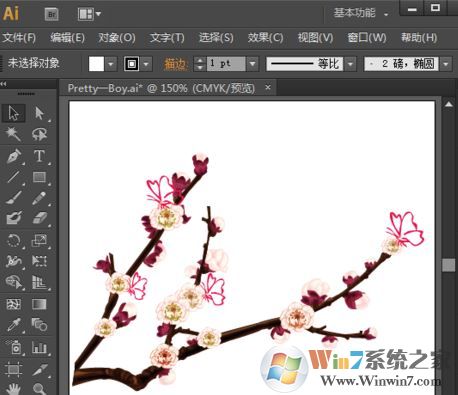Click the 1 pt stroke weight field
The image size is (458, 395).
click(x=226, y=63)
